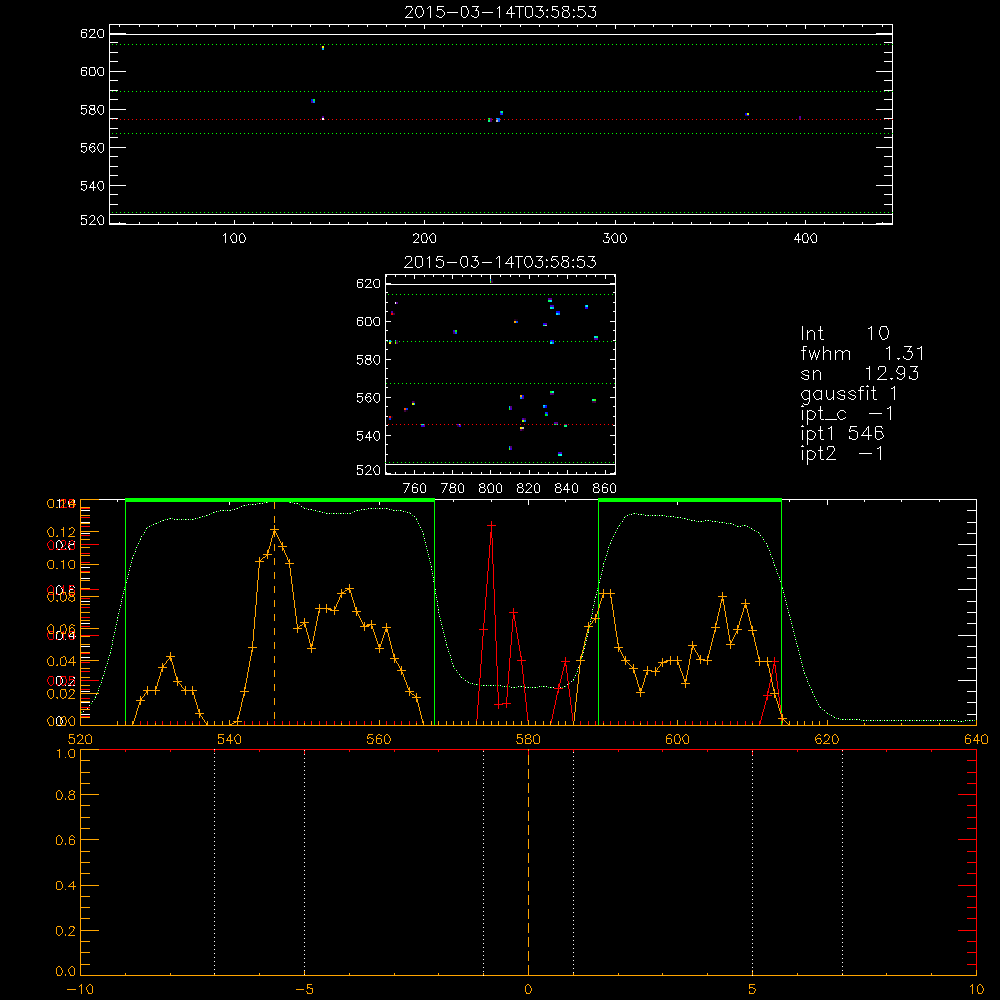
Task: Select the 'Int 10' readout line
Action: tap(845, 333)
